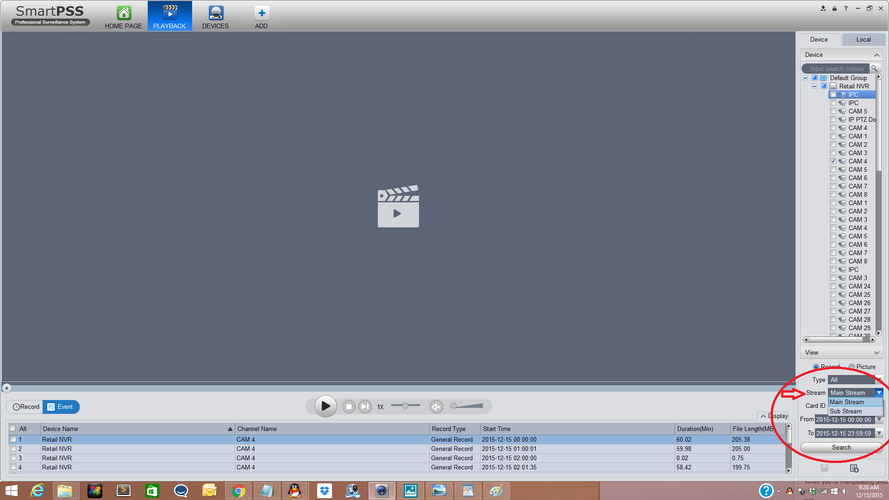This screenshot has width=889, height=500.
Task: Open Chrome from the Windows taskbar
Action: tap(238, 491)
